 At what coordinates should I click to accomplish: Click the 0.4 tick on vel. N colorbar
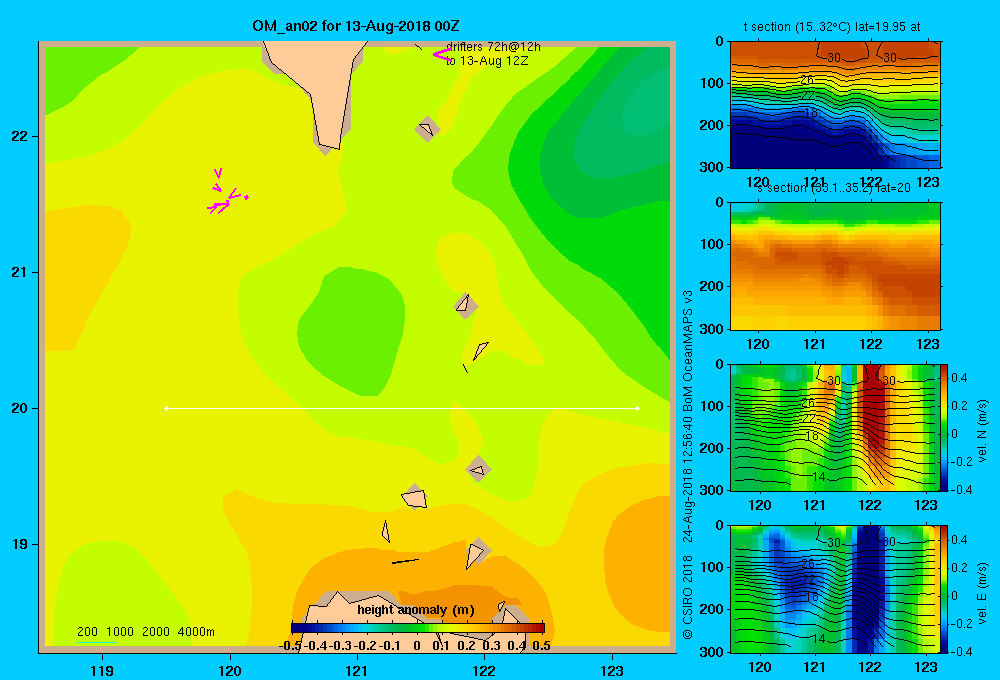pos(959,378)
